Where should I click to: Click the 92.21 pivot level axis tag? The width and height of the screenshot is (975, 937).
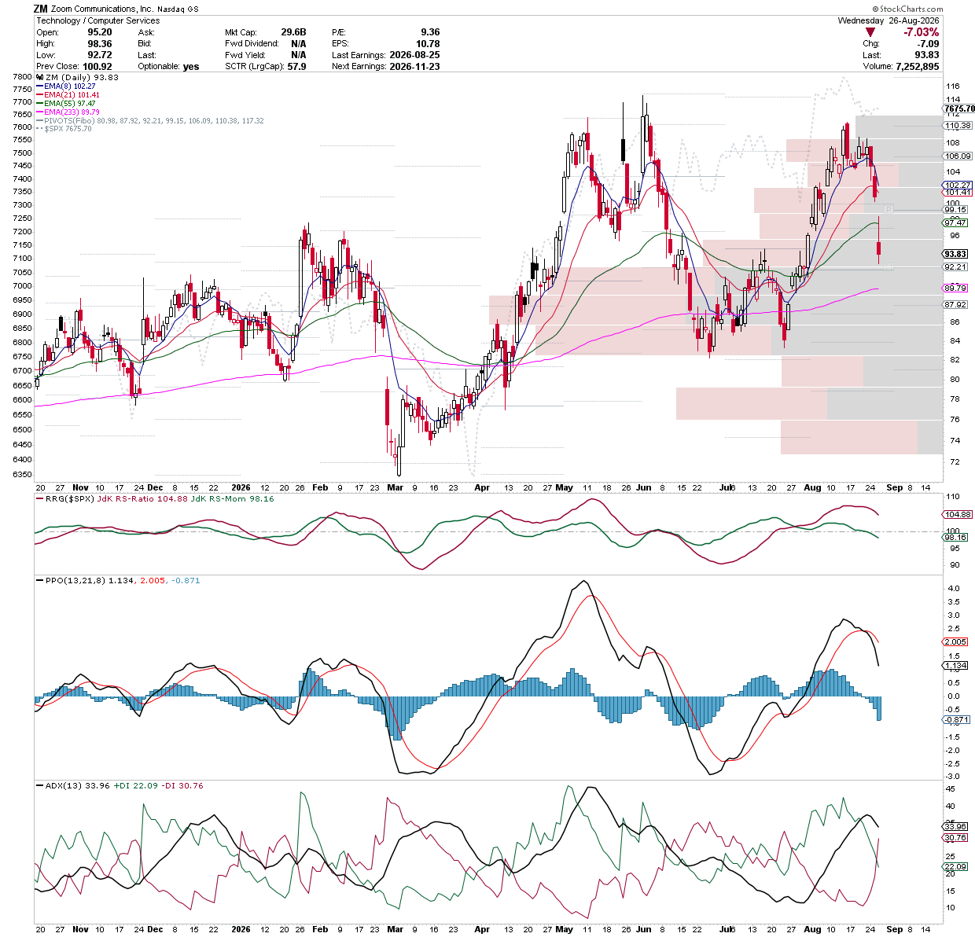[956, 267]
